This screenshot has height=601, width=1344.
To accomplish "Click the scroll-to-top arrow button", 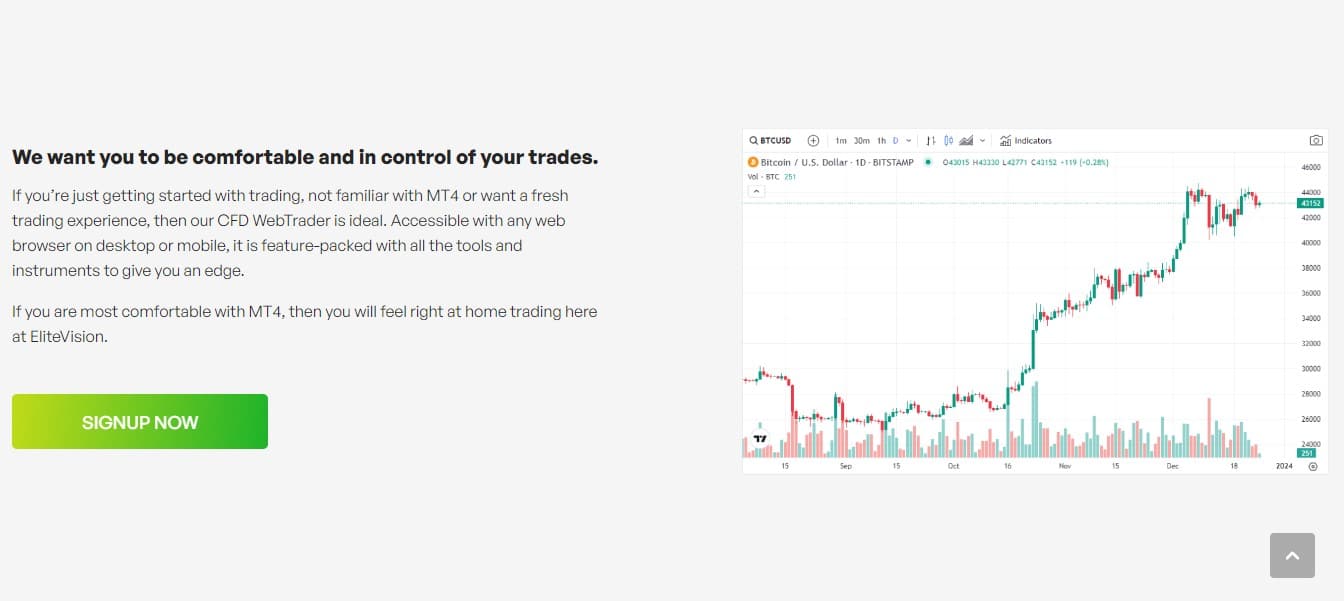I will 1292,555.
